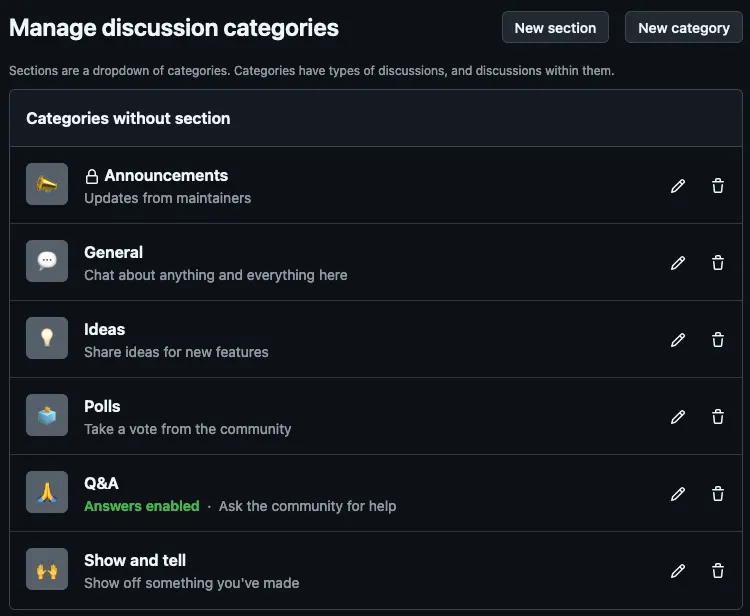Click the edit pencil for Announcements

coord(678,186)
